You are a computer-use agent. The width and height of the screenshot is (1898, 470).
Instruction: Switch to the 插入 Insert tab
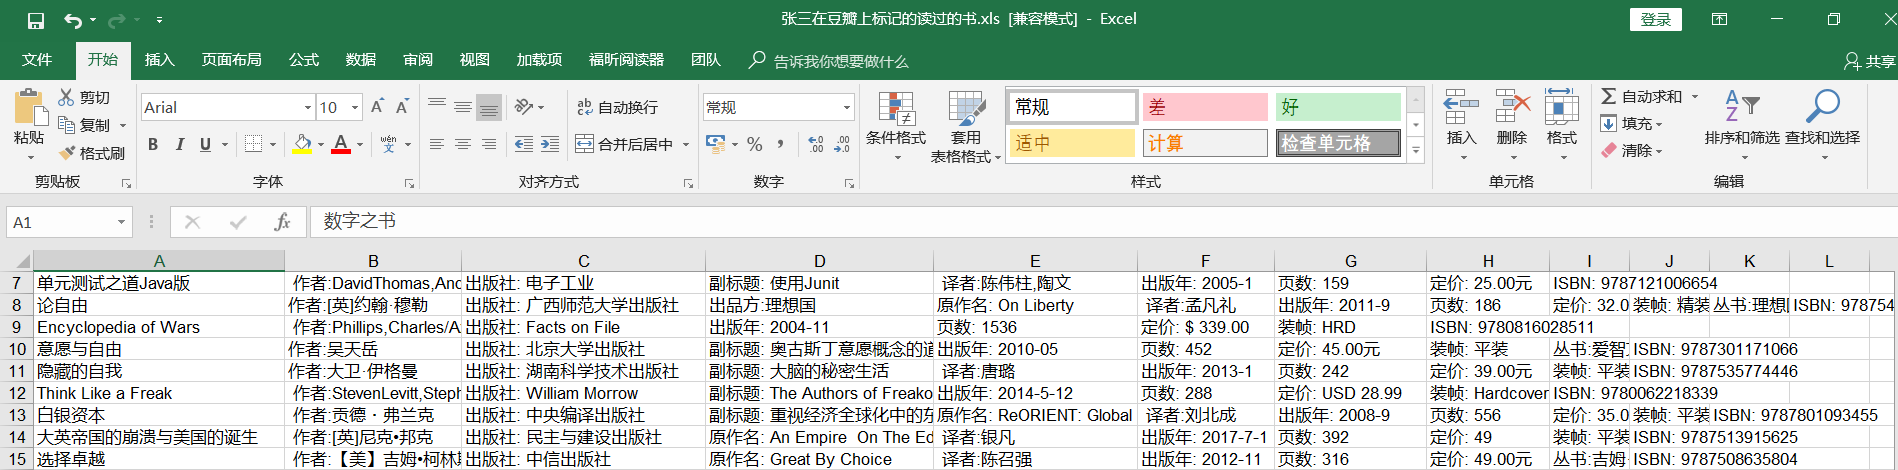click(x=159, y=60)
